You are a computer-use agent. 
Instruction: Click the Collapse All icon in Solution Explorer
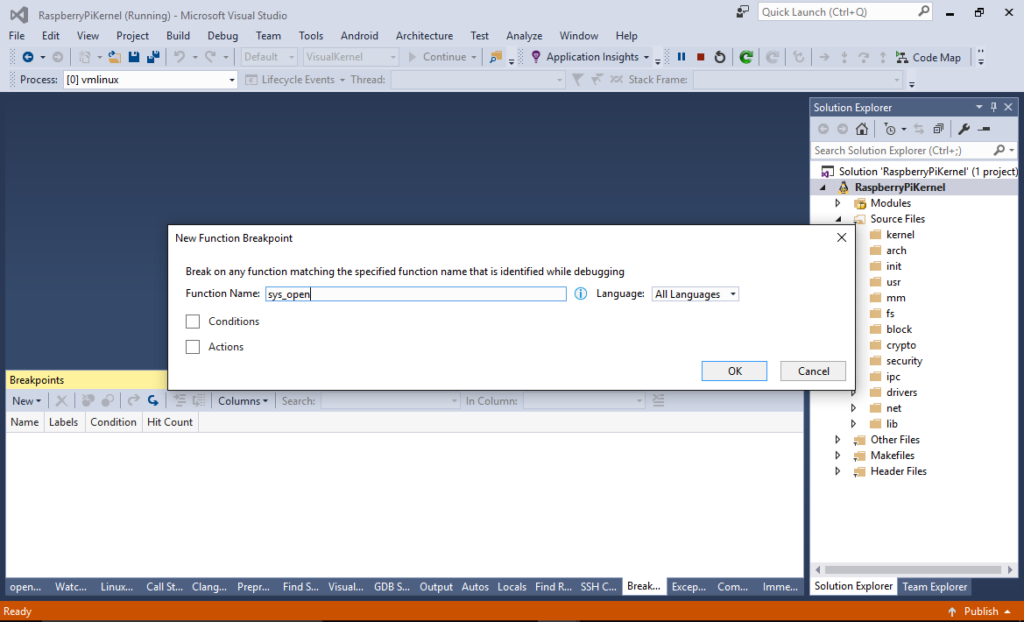tap(938, 129)
